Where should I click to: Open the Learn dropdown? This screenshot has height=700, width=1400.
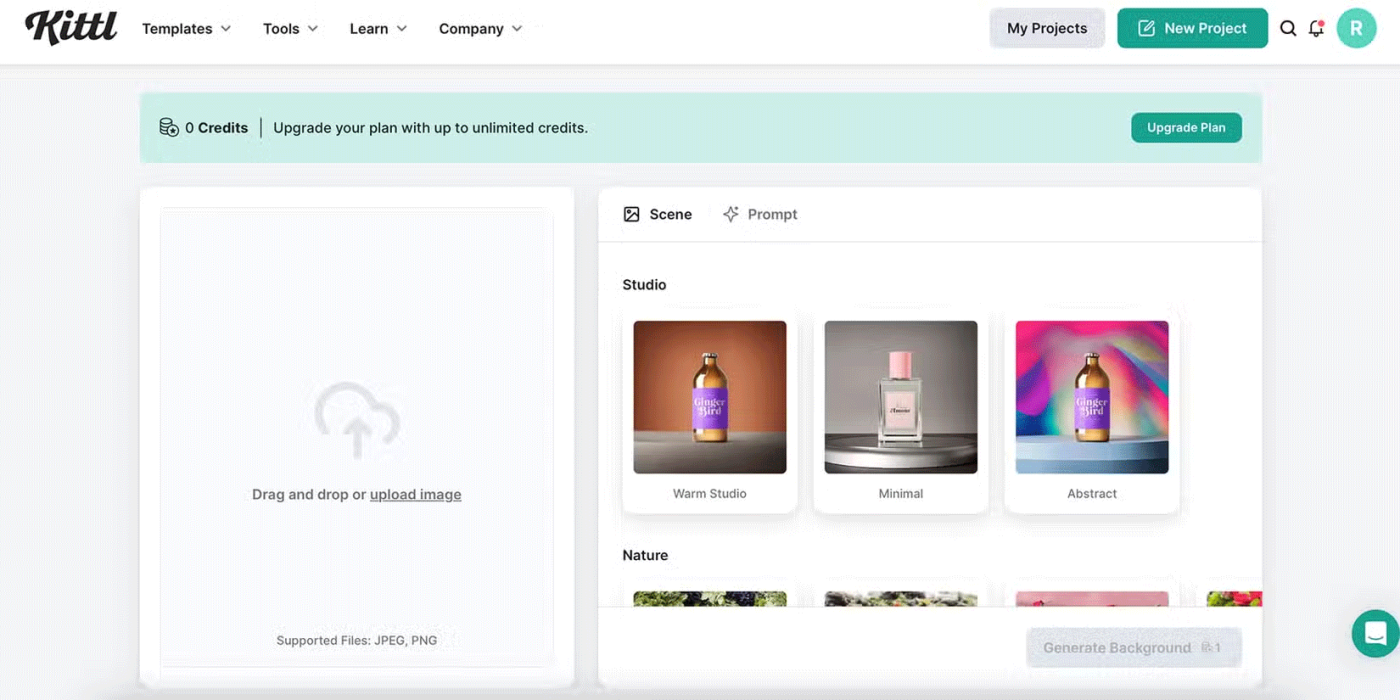click(378, 28)
